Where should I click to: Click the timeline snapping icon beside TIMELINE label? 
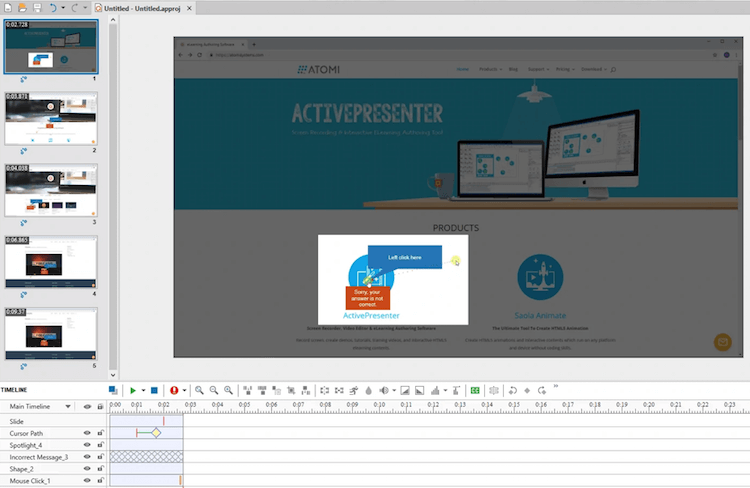click(113, 390)
